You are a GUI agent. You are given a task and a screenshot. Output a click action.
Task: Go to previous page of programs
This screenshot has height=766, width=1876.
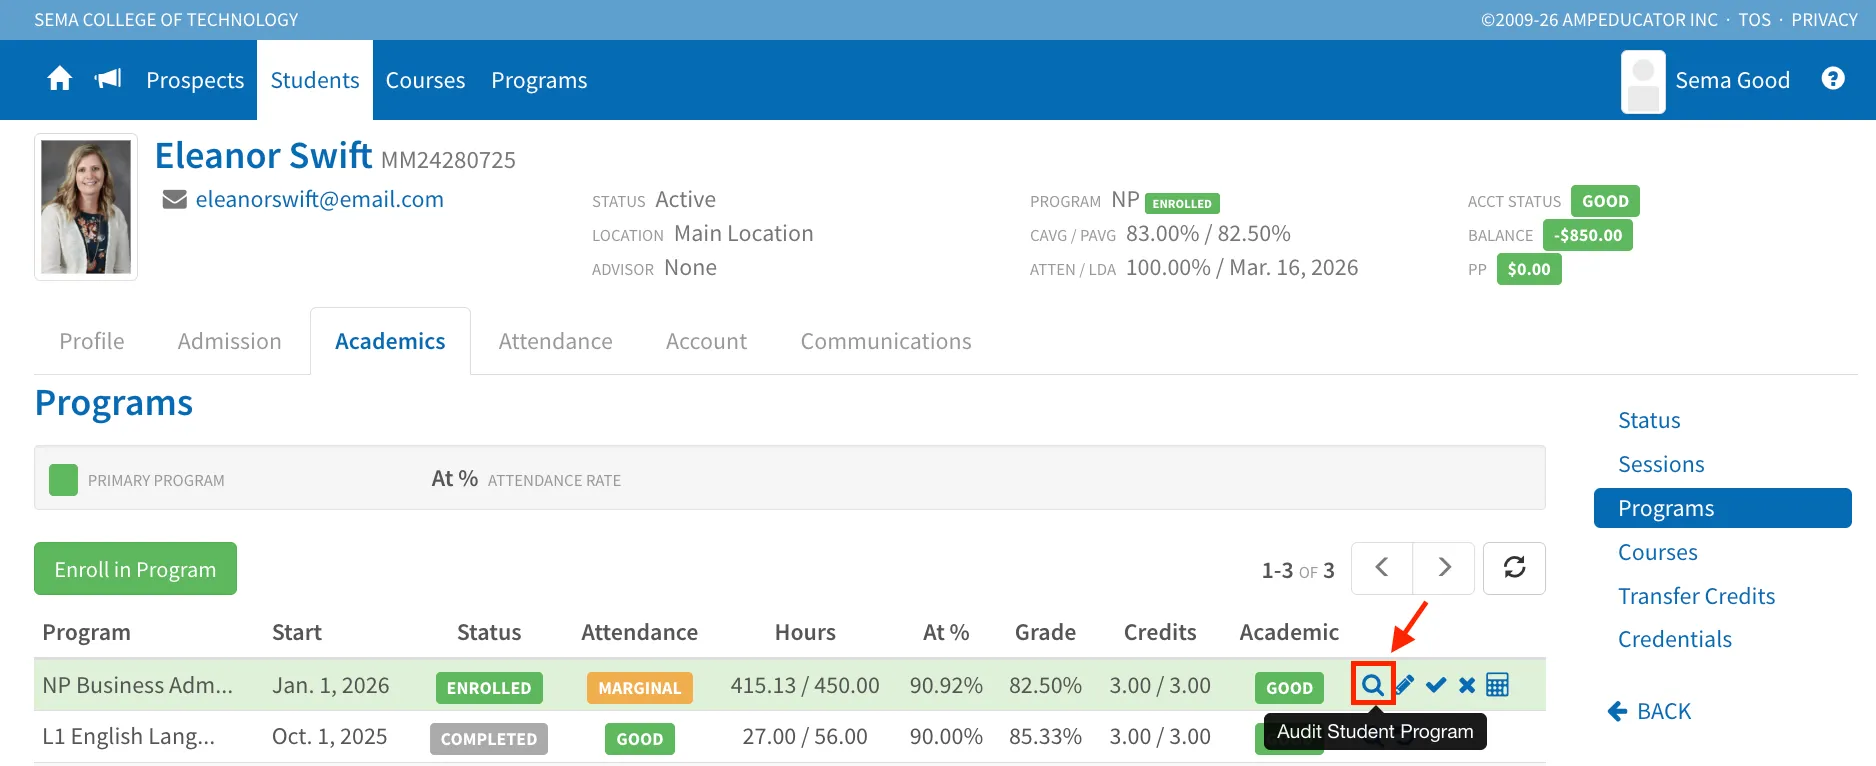[1382, 568]
